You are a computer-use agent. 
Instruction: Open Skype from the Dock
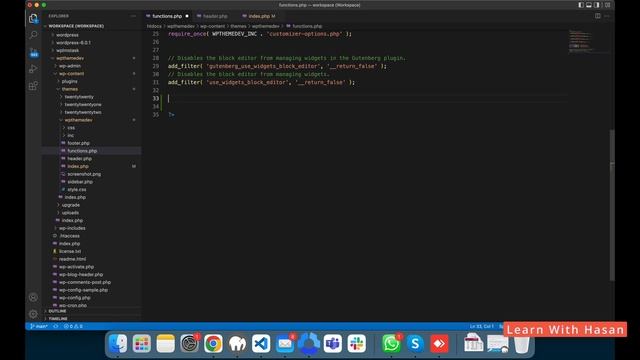coord(415,344)
